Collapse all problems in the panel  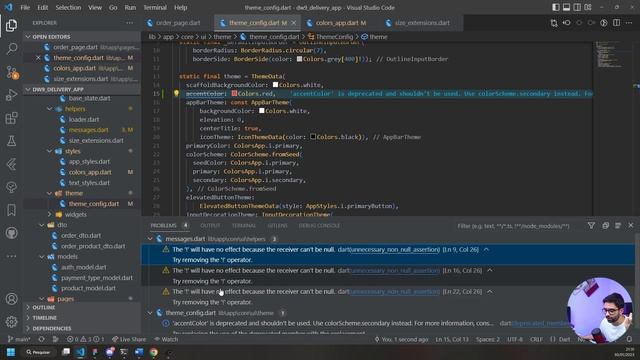point(605,225)
